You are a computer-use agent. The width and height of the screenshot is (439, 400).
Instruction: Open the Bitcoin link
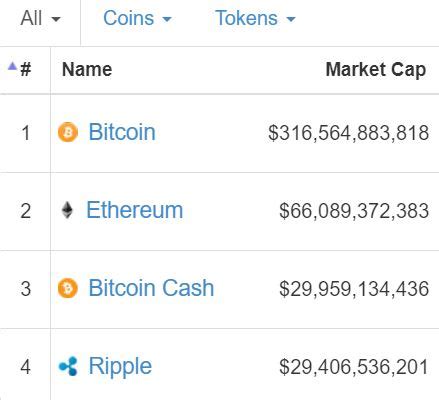tap(122, 132)
